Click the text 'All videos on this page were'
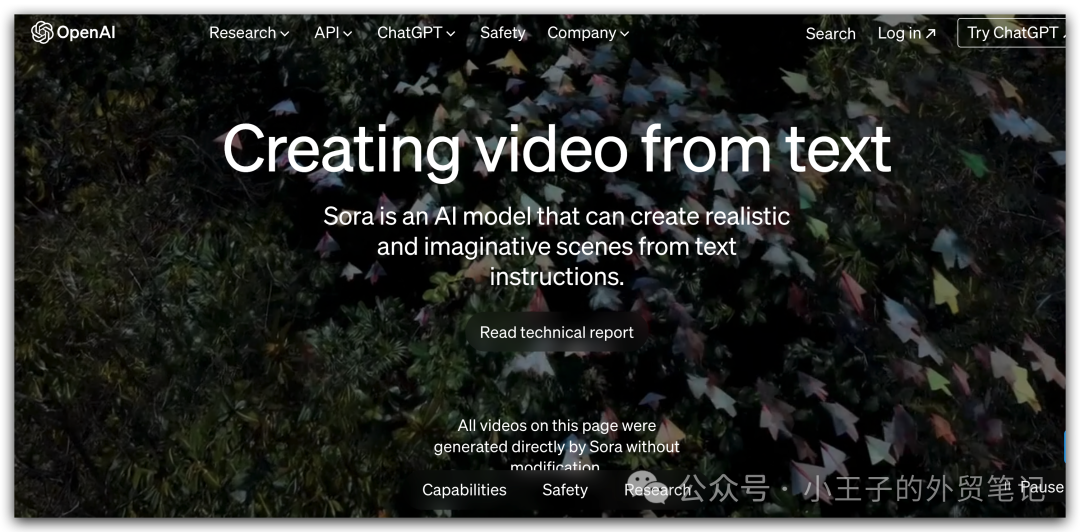This screenshot has width=1080, height=532. click(557, 425)
